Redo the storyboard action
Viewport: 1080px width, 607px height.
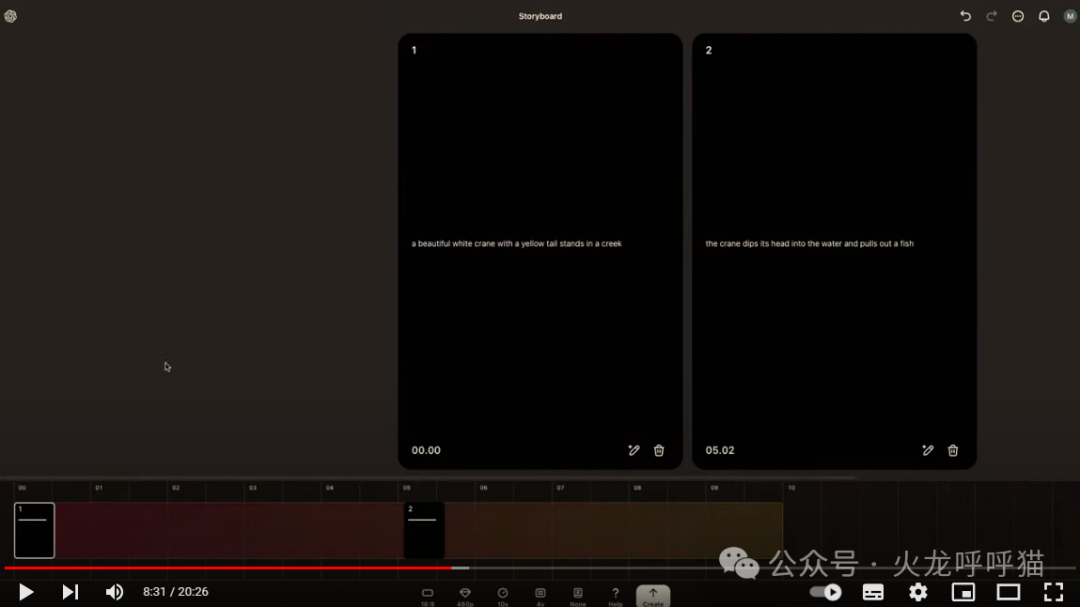pyautogui.click(x=991, y=16)
